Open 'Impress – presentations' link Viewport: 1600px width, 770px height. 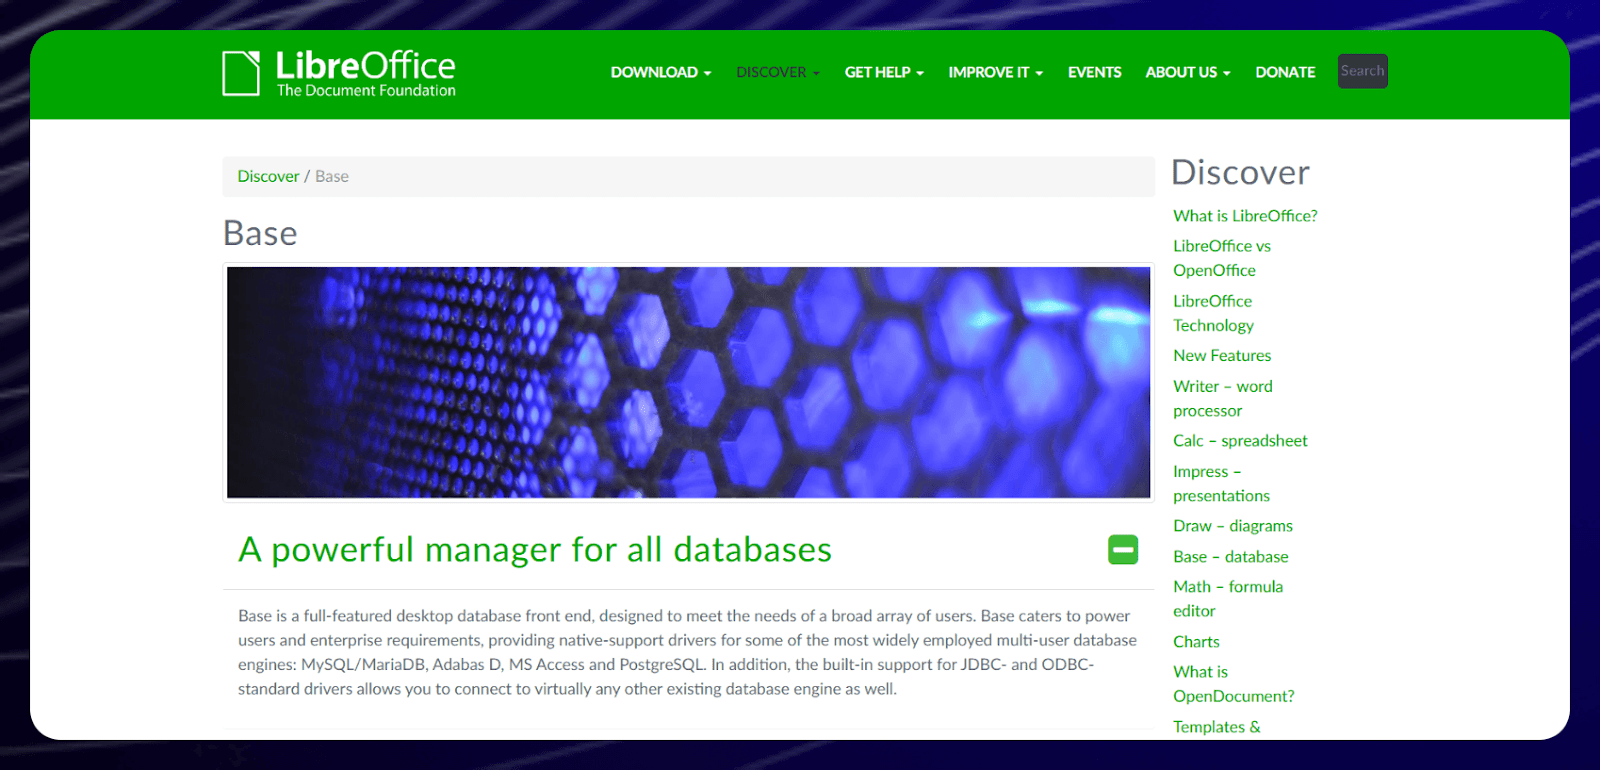point(1221,483)
